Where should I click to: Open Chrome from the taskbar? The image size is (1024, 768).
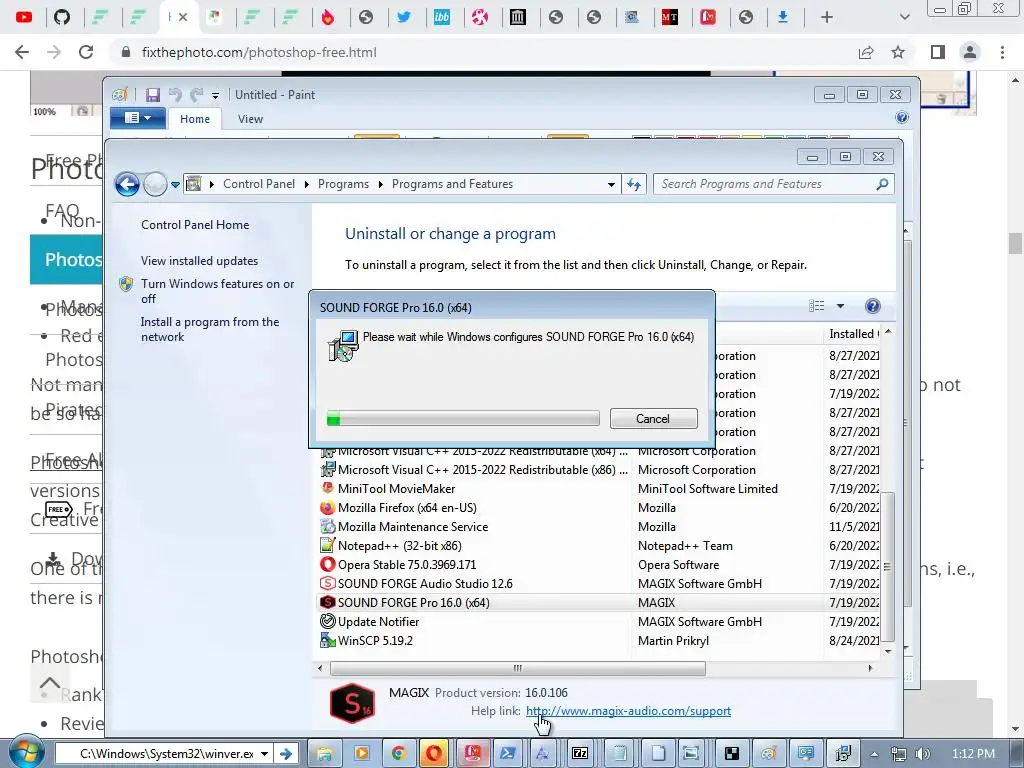(x=399, y=754)
